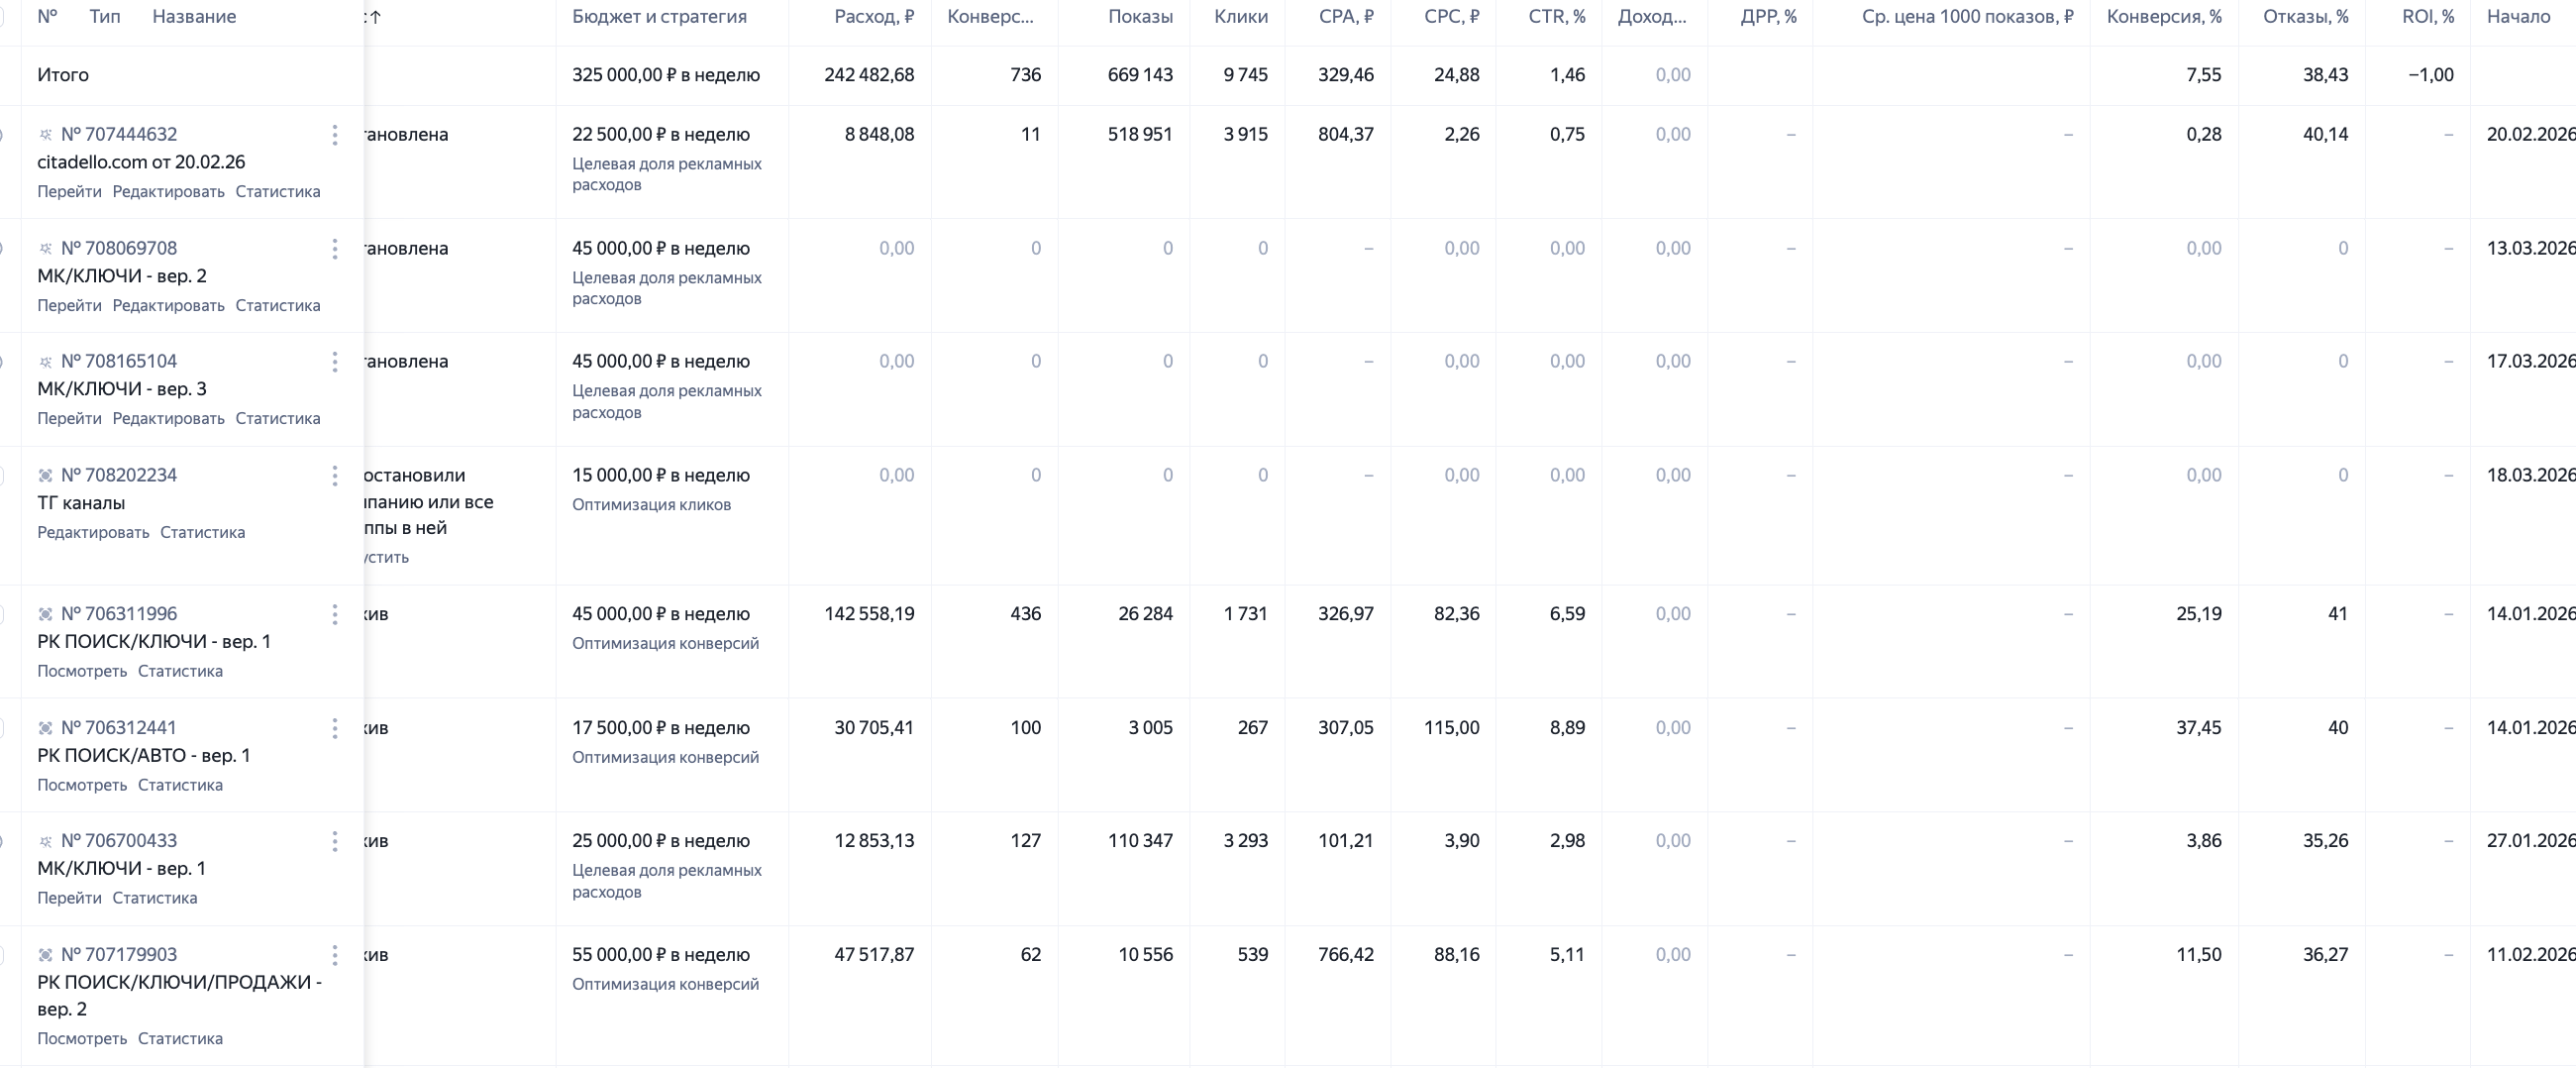Expand actions menu for РК ПОИСК/КЛЮЧИ - вер. 1
Viewport: 2576px width, 1068px height.
[334, 614]
